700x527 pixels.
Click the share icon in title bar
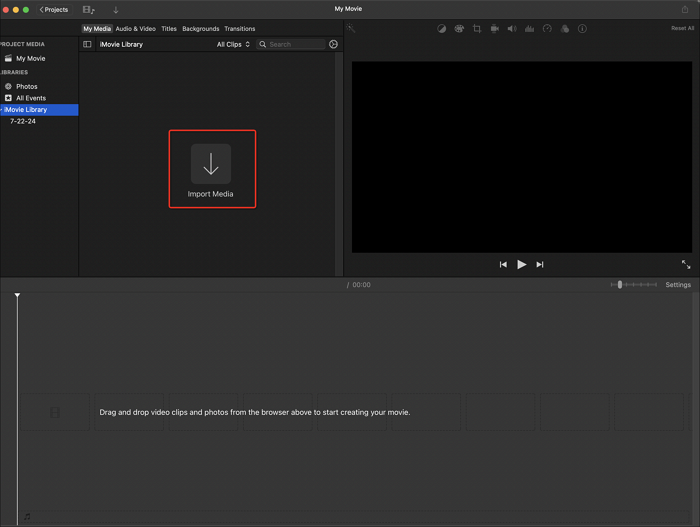tap(685, 9)
